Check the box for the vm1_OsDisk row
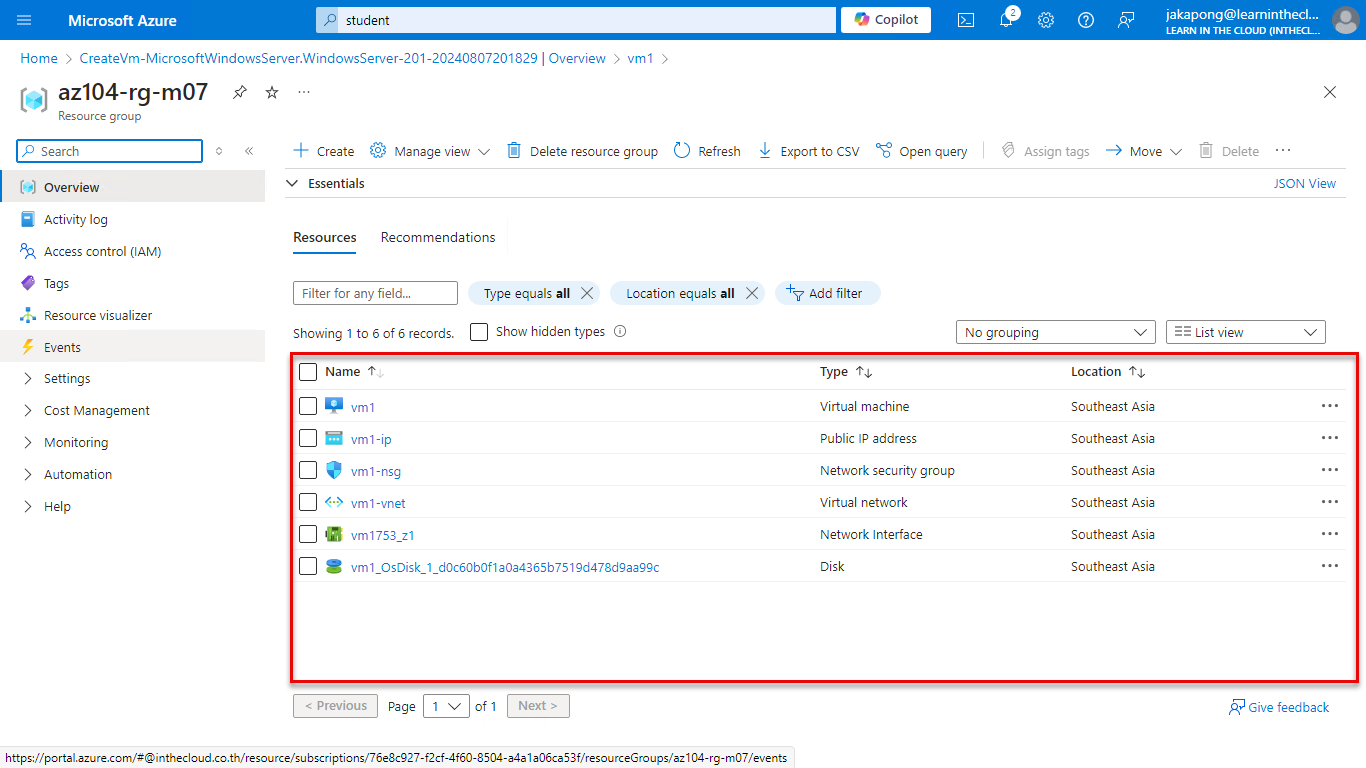 308,566
